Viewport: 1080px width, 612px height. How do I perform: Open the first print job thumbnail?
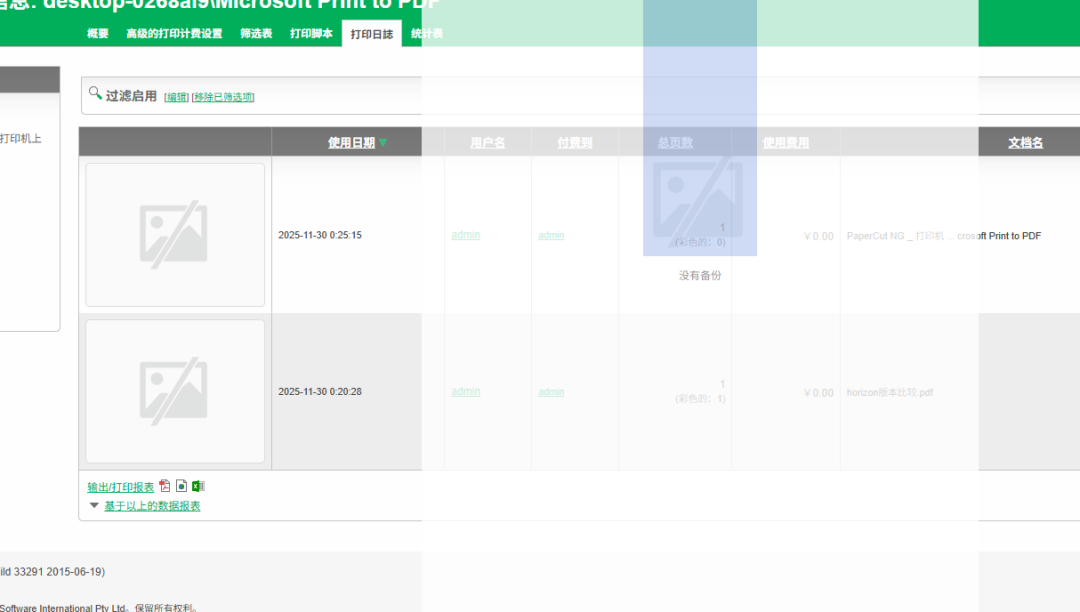point(175,234)
